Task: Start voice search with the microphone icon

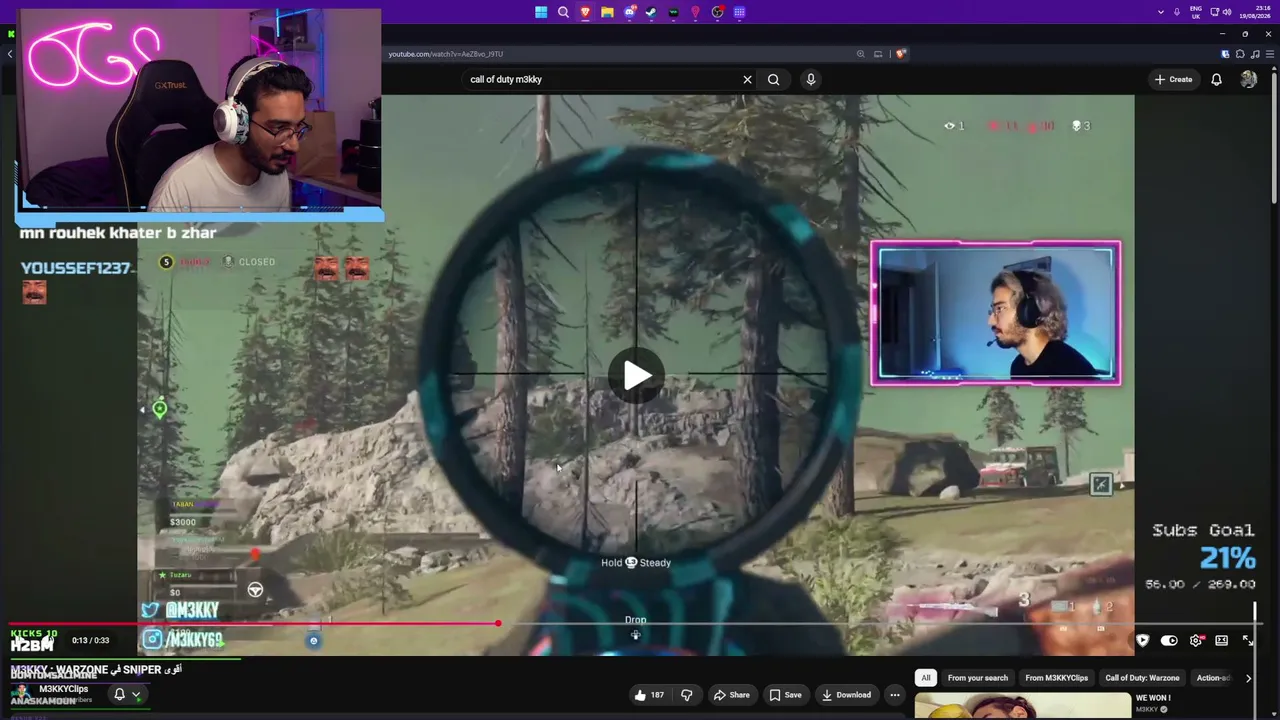Action: point(811,79)
